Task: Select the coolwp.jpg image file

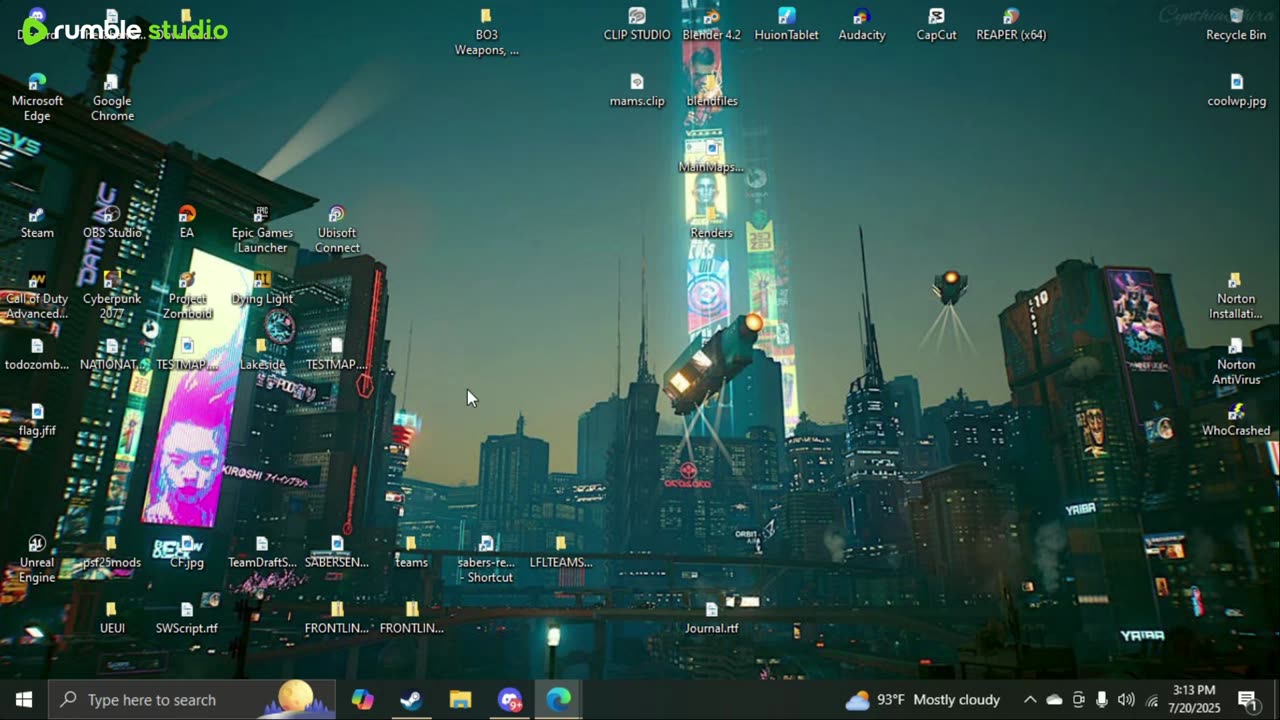Action: [1237, 90]
